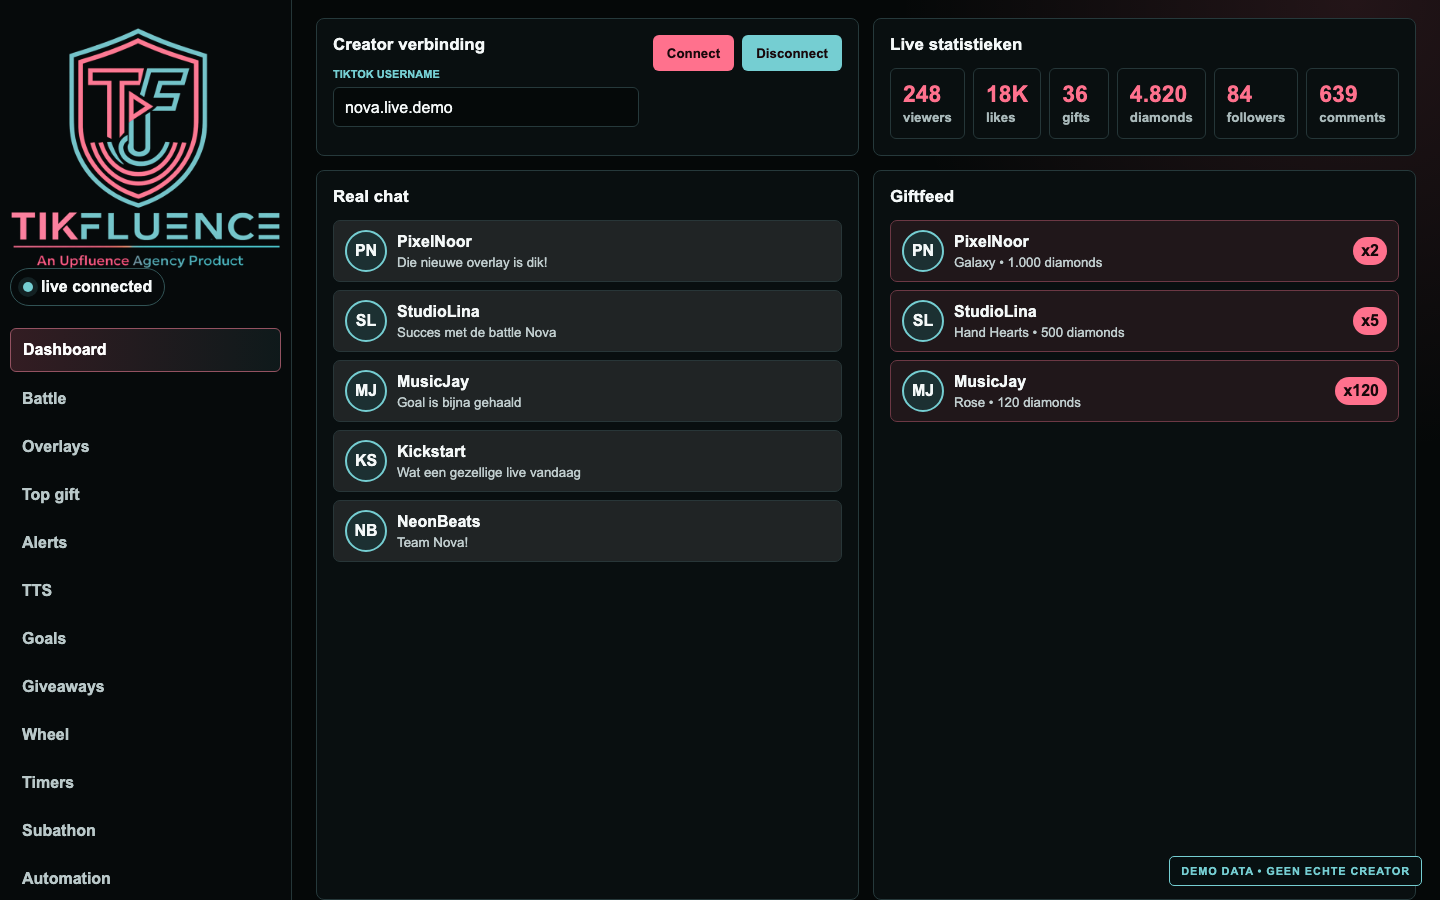This screenshot has width=1440, height=900.
Task: Open Alerts settings
Action: coord(145,542)
